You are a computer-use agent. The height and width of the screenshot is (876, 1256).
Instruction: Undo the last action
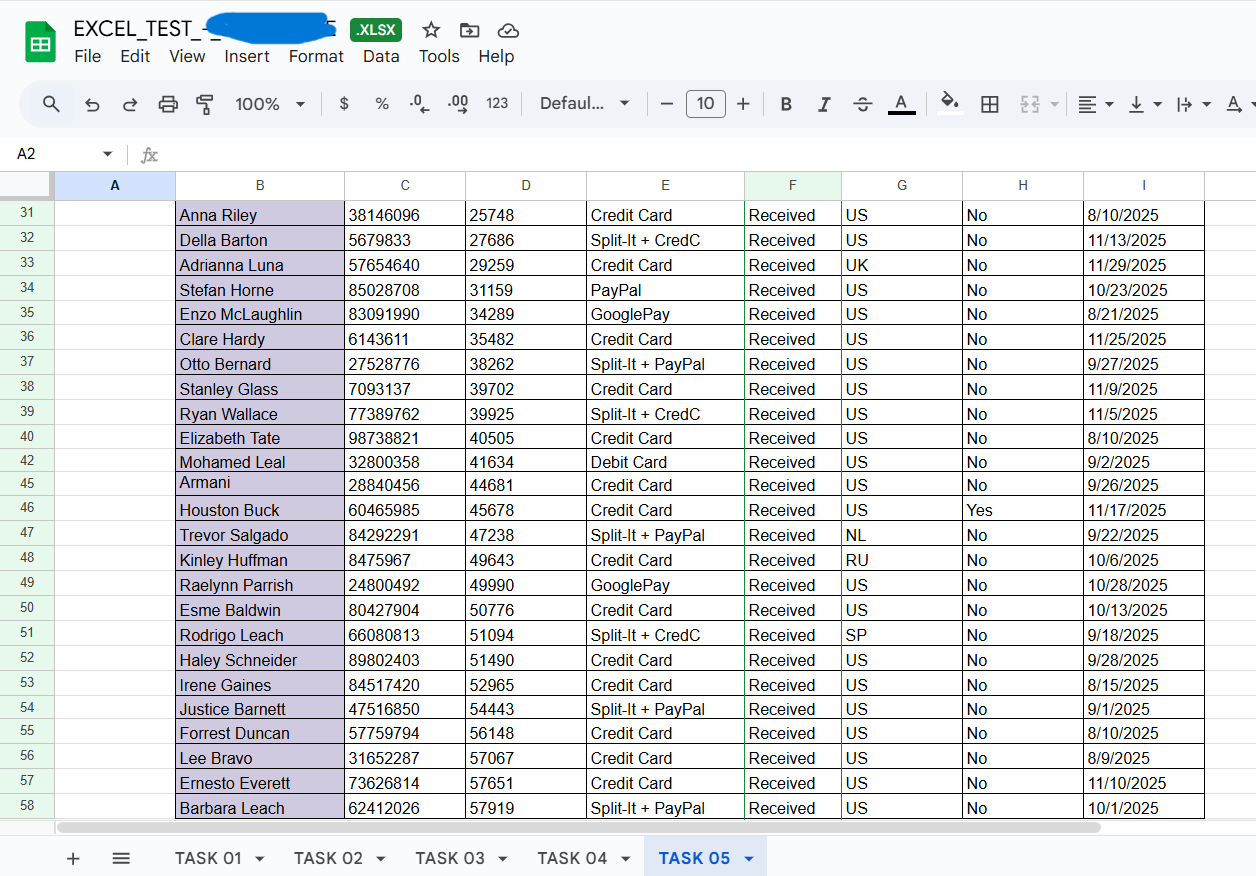pyautogui.click(x=92, y=104)
